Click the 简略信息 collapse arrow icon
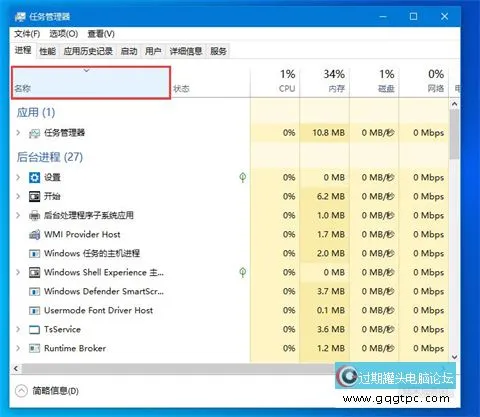This screenshot has height=417, width=480. point(21,391)
